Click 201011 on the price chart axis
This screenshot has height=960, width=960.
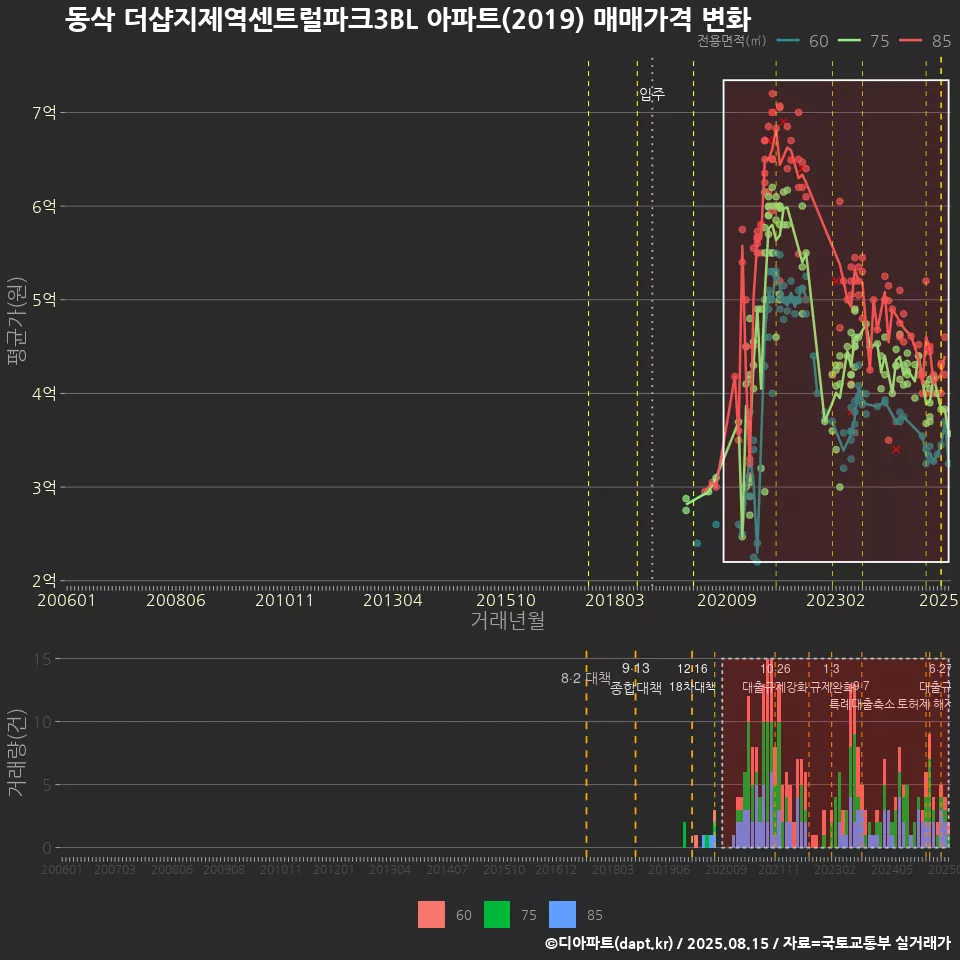tap(284, 600)
